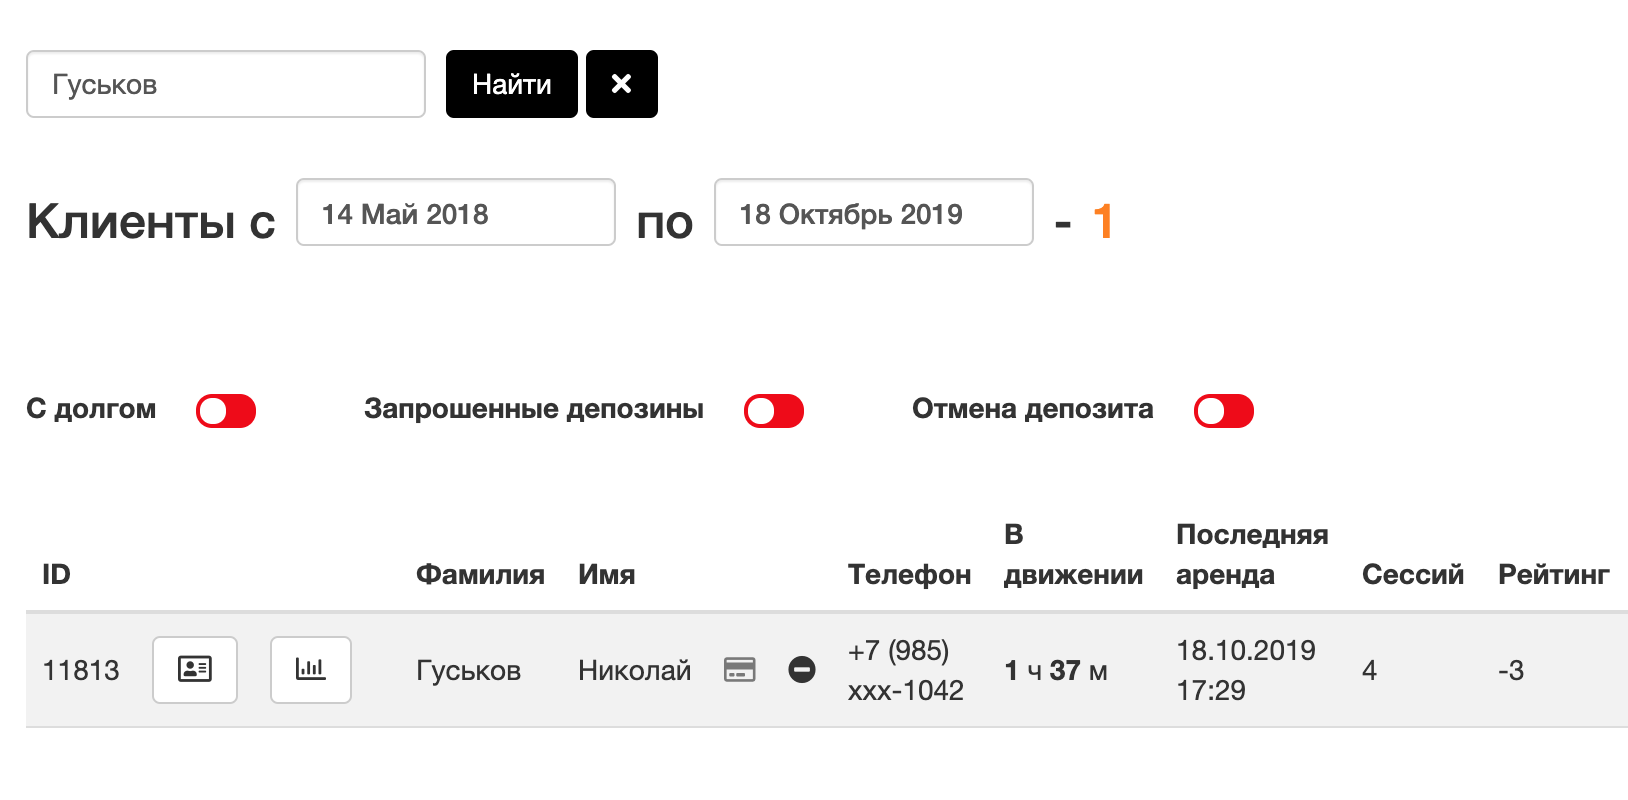Screen dimensions: 1628x800
Task: Open the end date picker 18 Октябрь 2019
Action: [x=874, y=212]
